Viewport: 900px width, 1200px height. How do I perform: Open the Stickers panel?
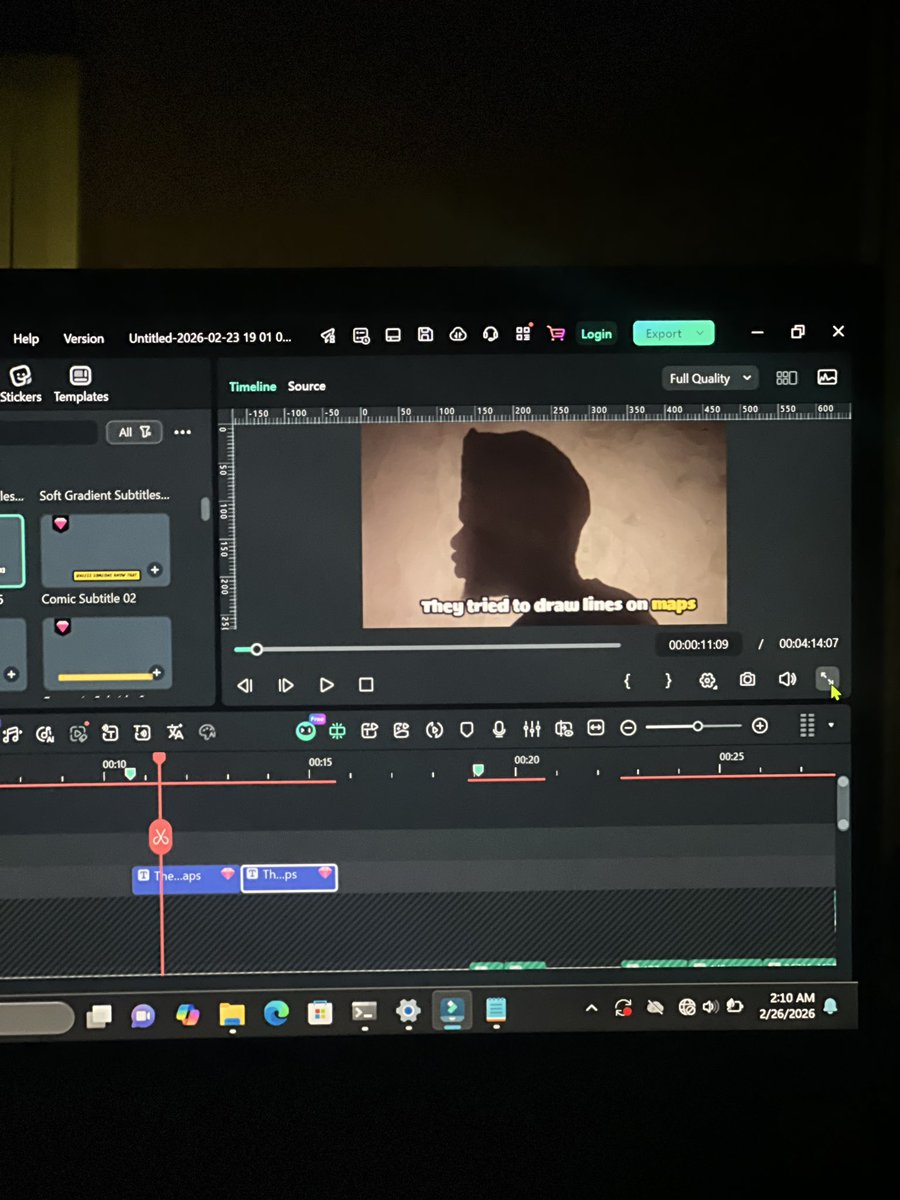pos(20,384)
